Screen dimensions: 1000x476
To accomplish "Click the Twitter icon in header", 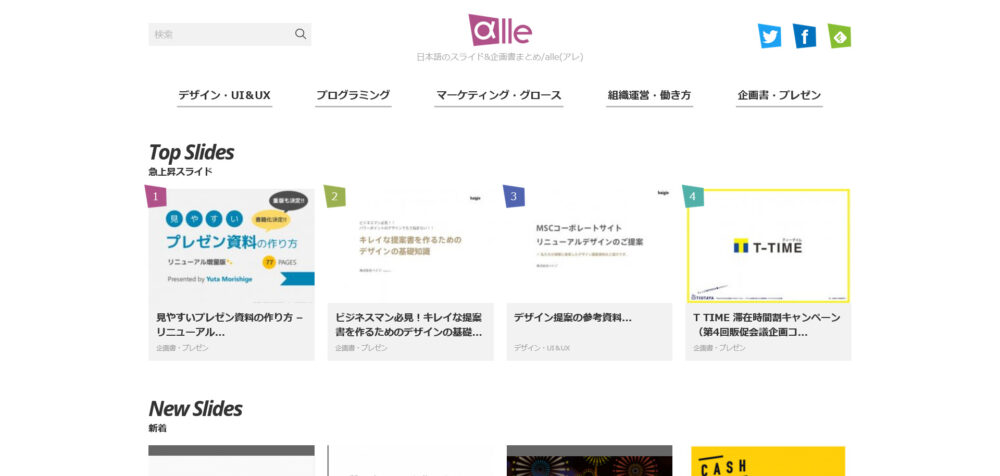I will (769, 36).
